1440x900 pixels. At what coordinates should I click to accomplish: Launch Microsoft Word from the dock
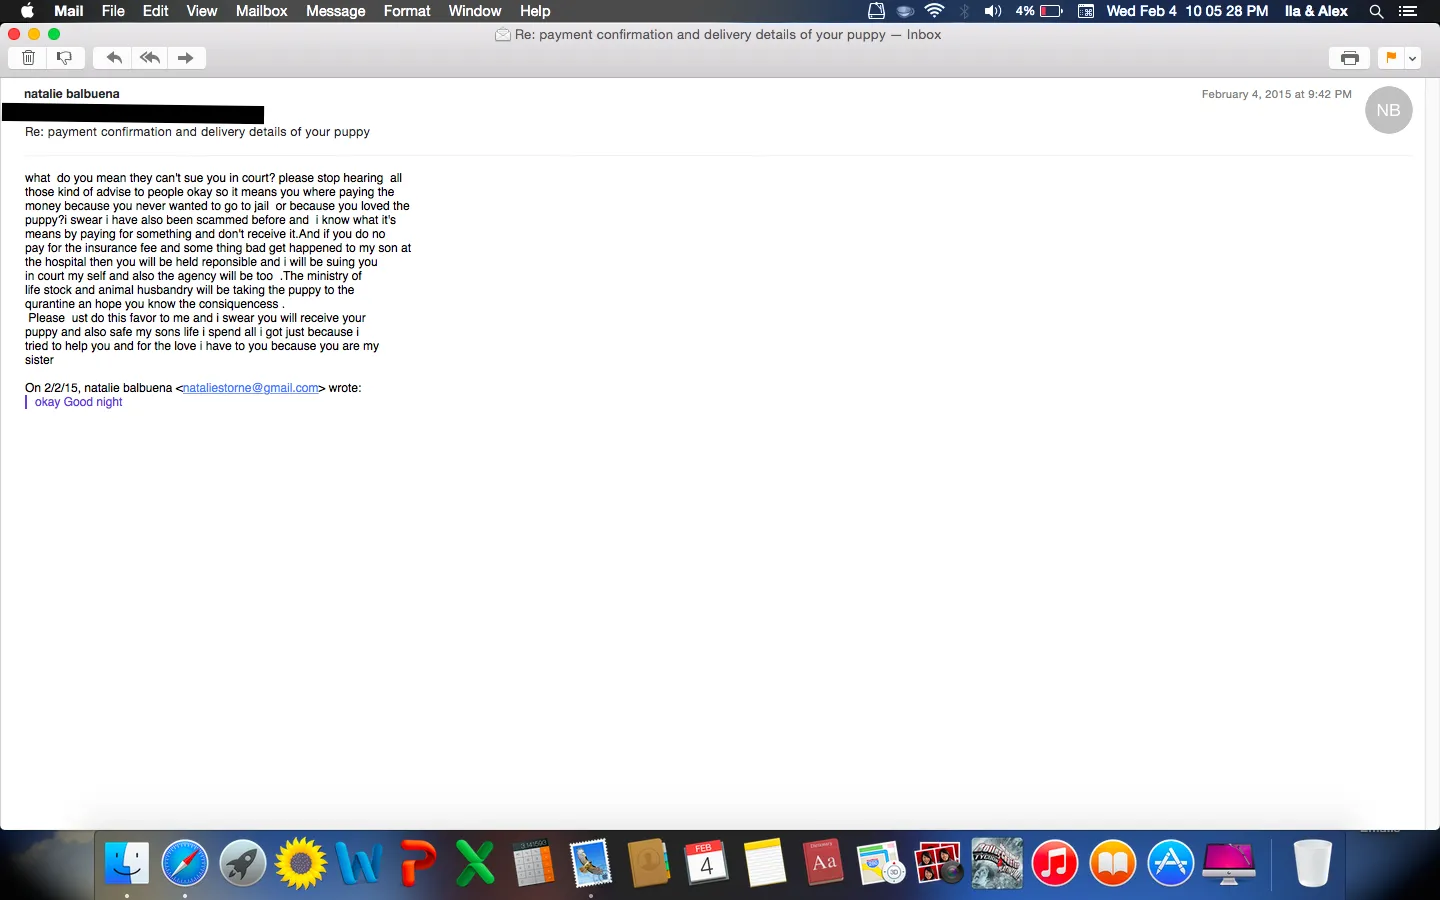[x=359, y=863]
